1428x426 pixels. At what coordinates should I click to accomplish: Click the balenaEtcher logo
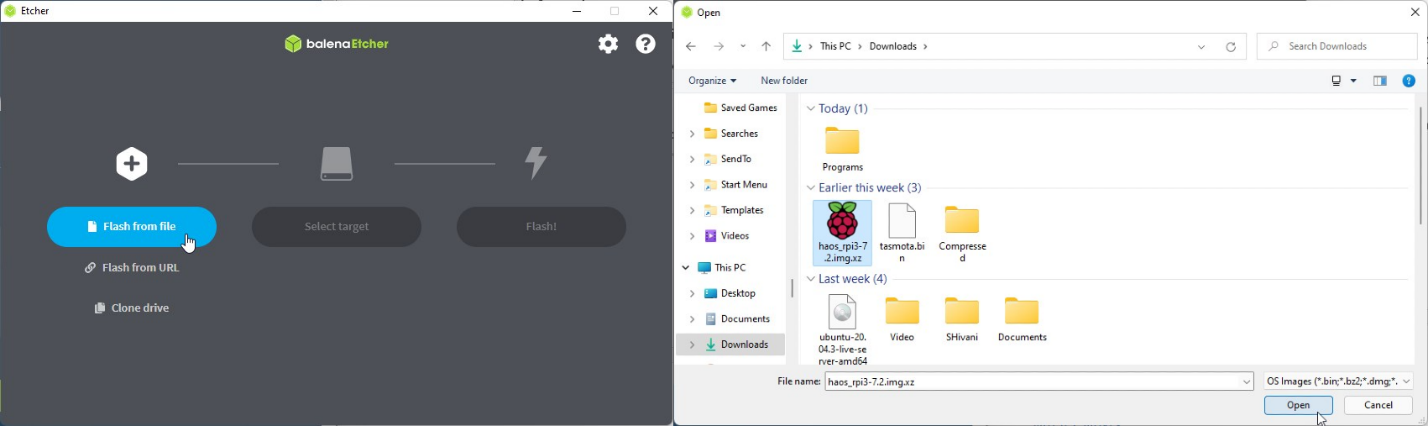pyautogui.click(x=336, y=44)
